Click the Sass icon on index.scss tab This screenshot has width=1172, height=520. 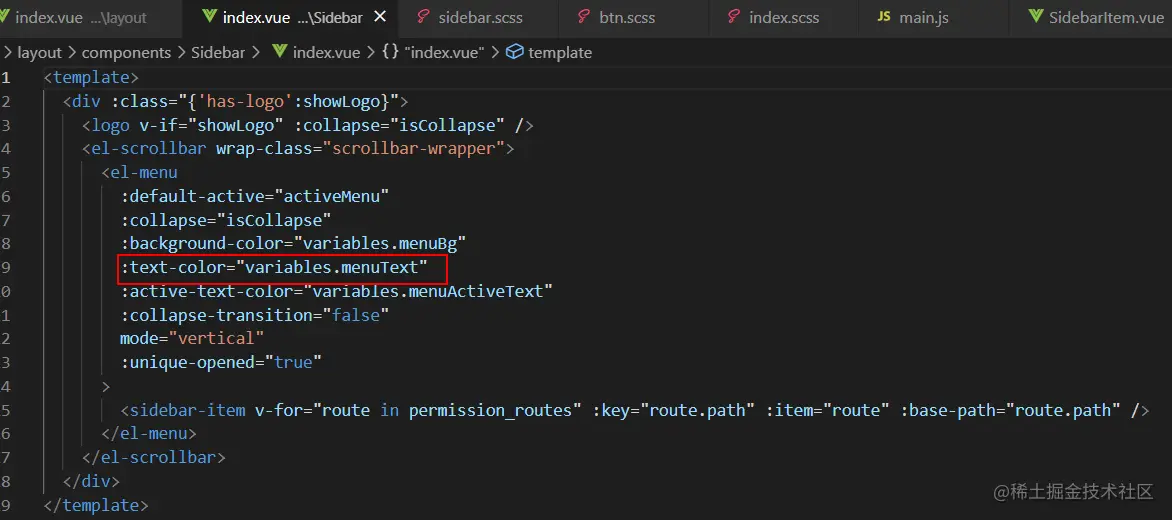(734, 18)
